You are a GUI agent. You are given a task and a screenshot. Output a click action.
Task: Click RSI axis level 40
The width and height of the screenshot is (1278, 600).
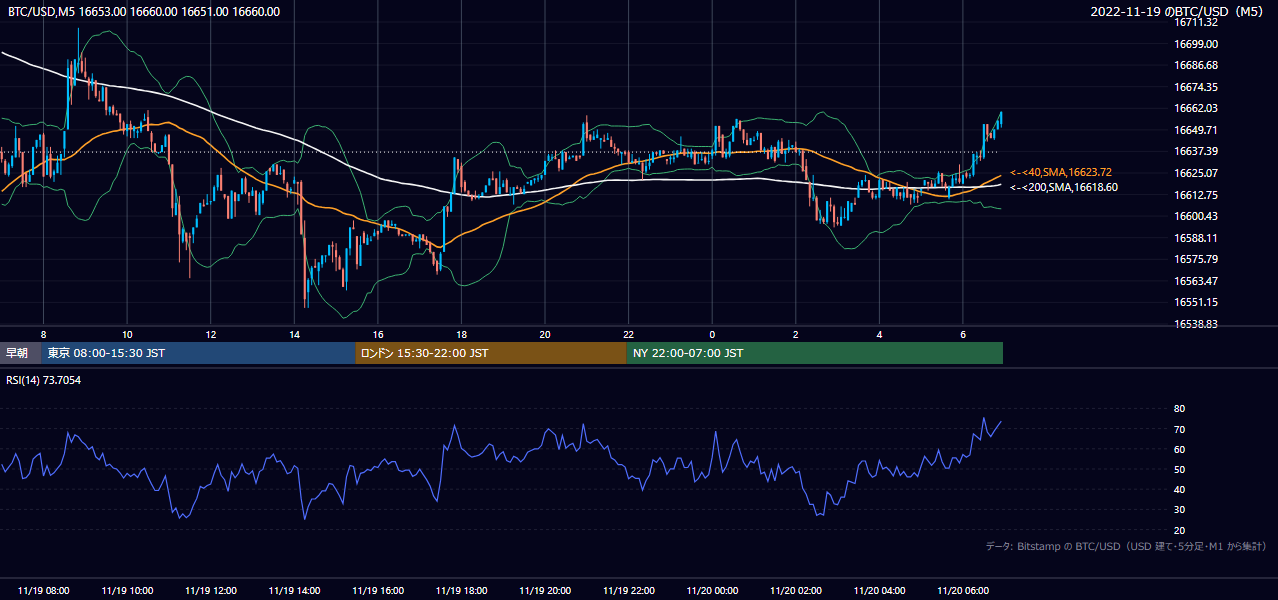click(1180, 489)
